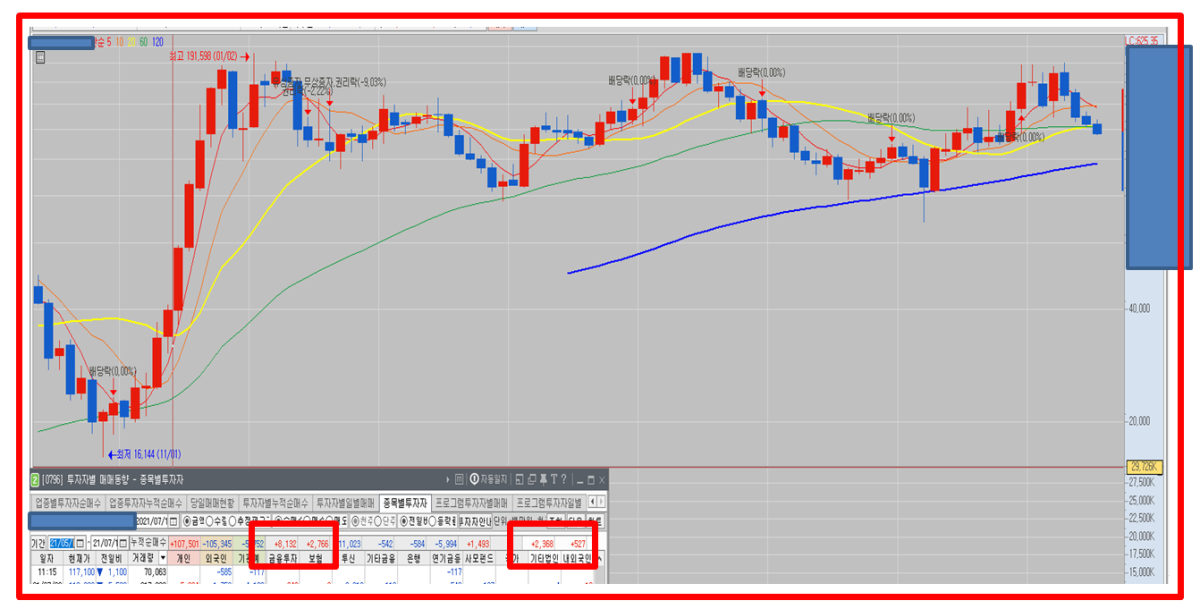Click the chart grid icon below stock name
The width and height of the screenshot is (1200, 609).
pos(41,58)
